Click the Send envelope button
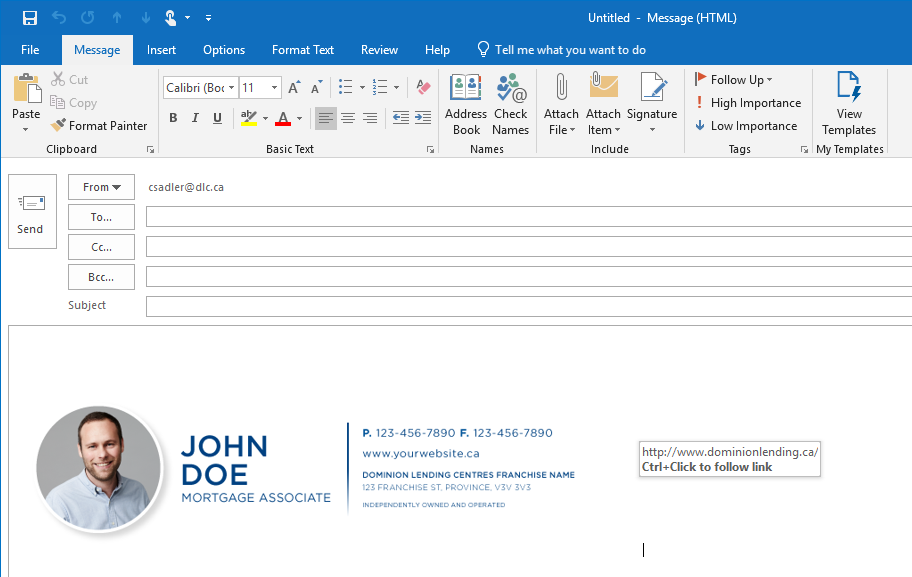912x577 pixels. pyautogui.click(x=32, y=212)
